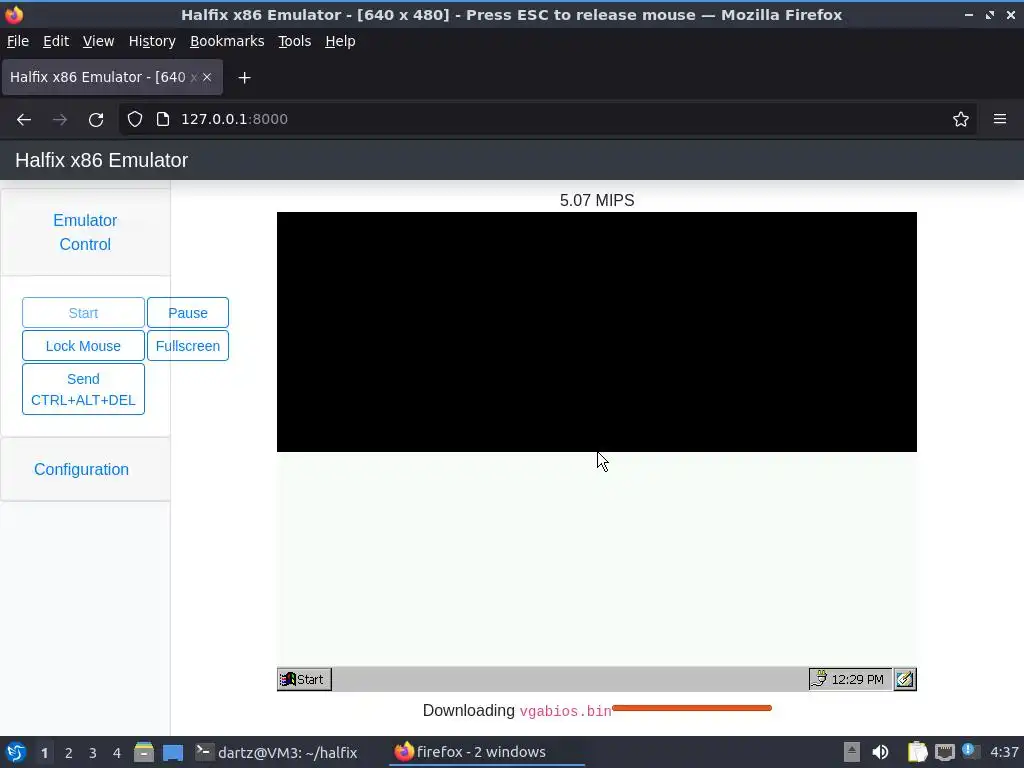This screenshot has width=1024, height=768.
Task: Click the Halfix x86 Emulator page header
Action: click(101, 160)
